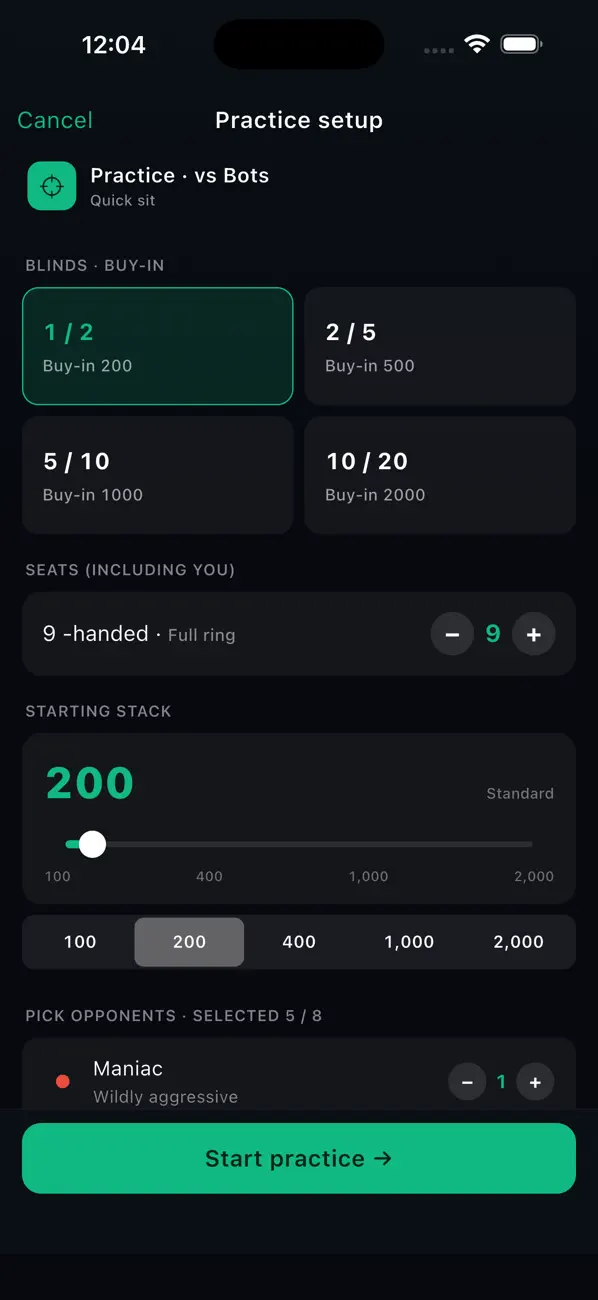Viewport: 598px width, 1300px height.
Task: Tap the red Maniac indicator dot
Action: point(63,1082)
